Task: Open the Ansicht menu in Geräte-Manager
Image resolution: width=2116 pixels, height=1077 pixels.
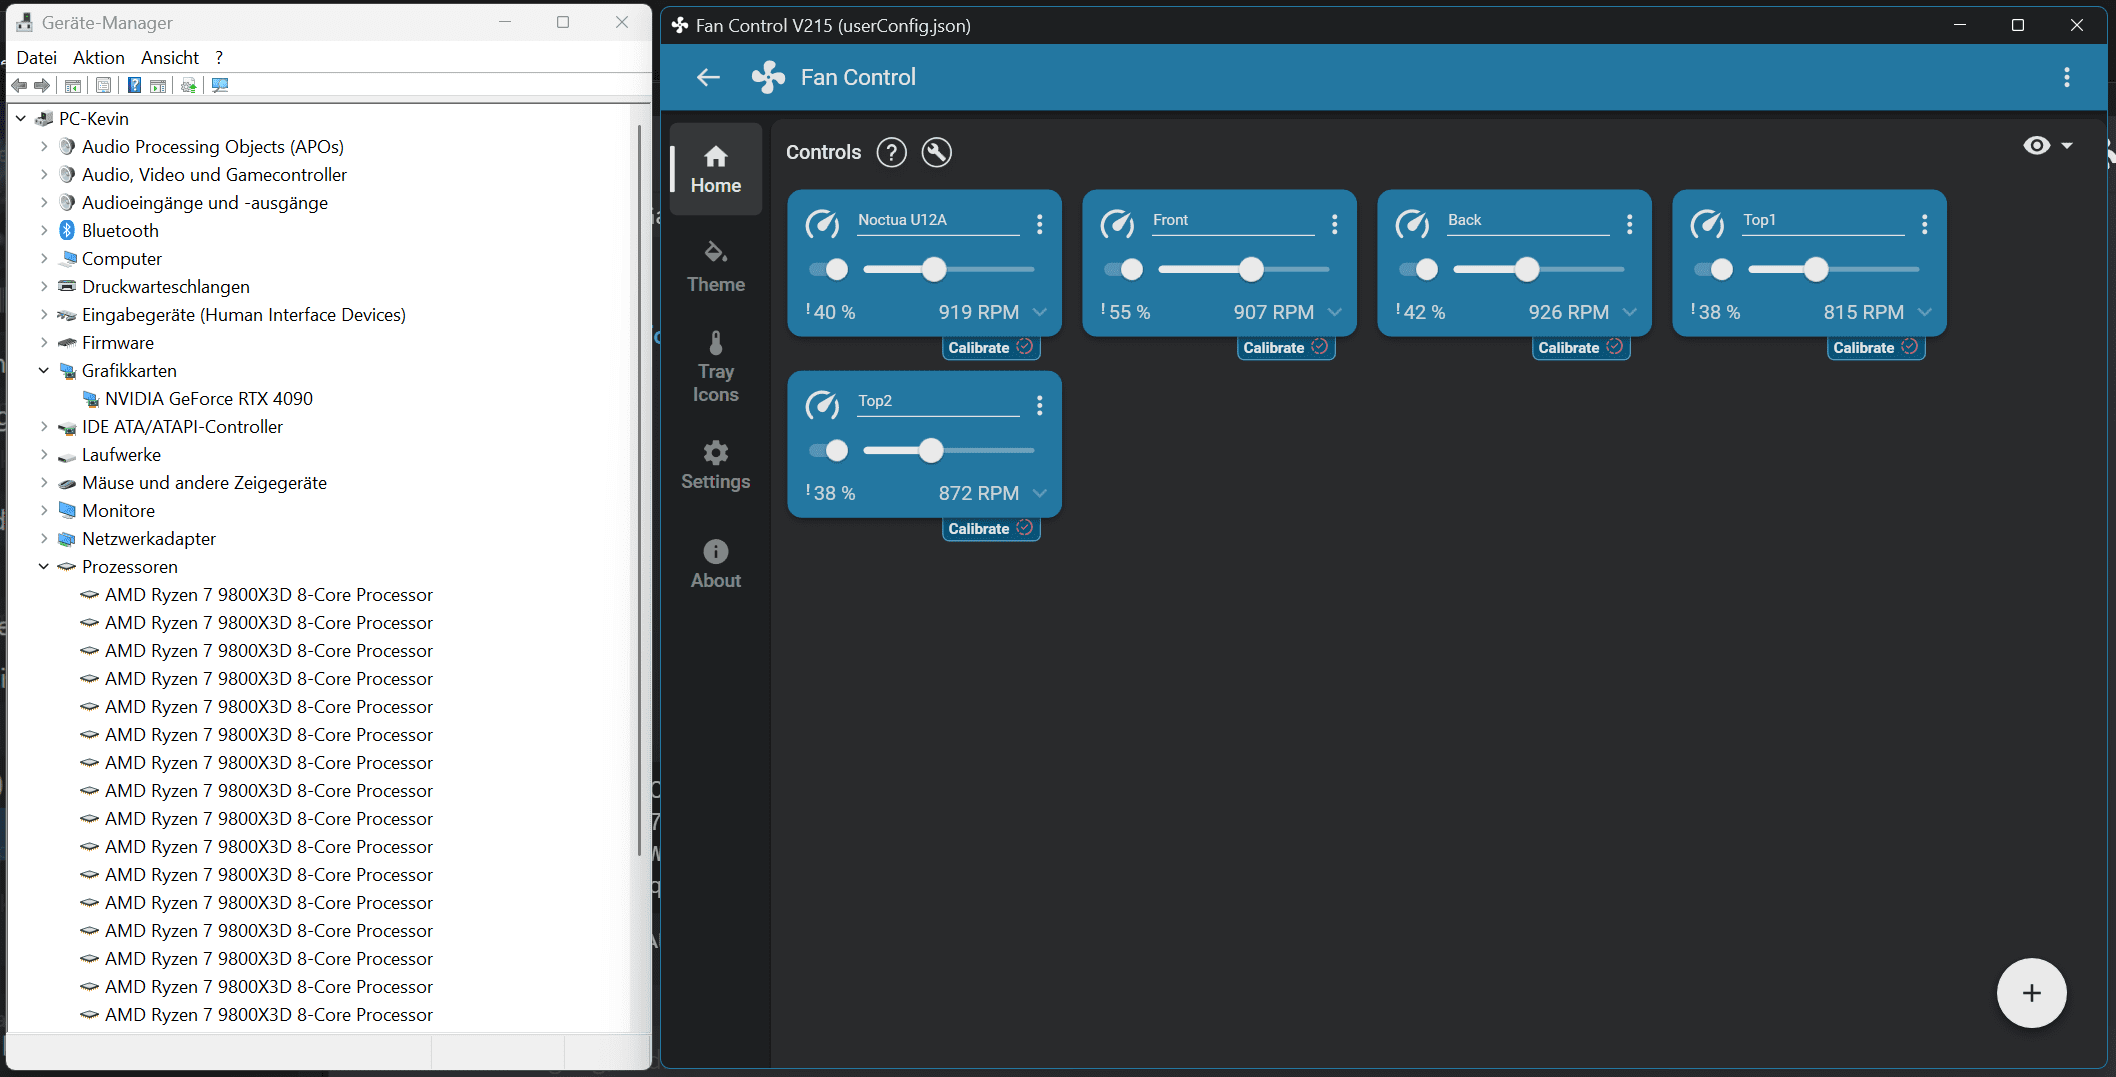Action: (170, 58)
